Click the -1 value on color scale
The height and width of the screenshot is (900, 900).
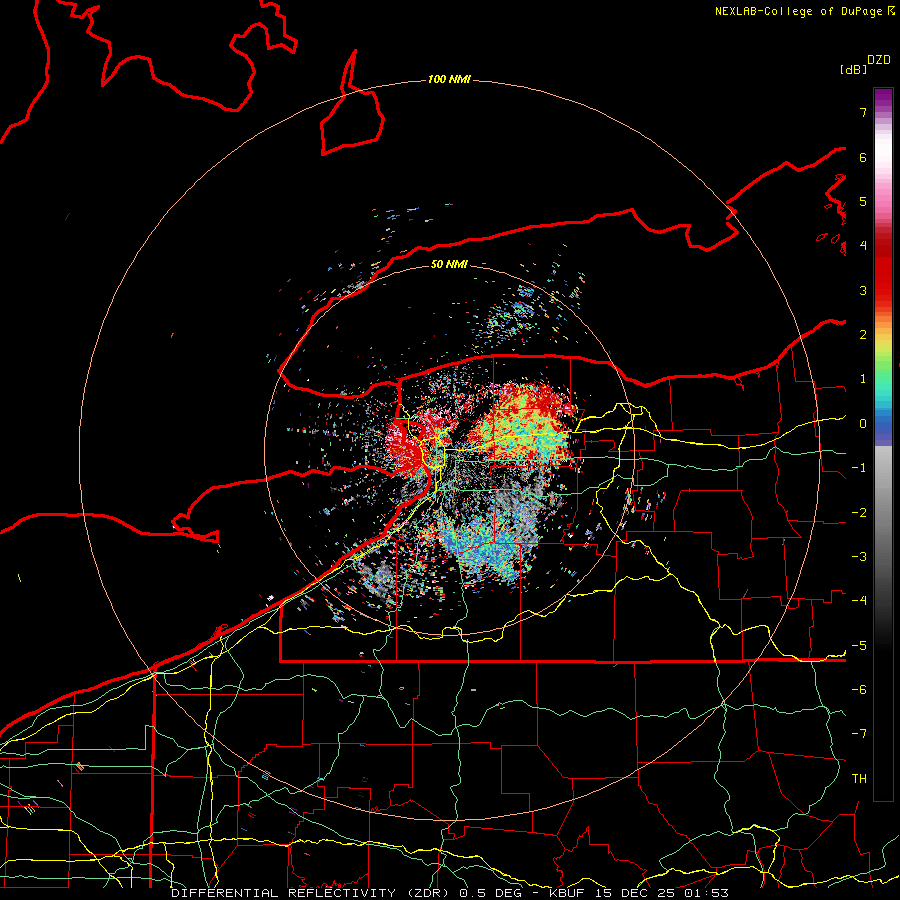click(859, 468)
